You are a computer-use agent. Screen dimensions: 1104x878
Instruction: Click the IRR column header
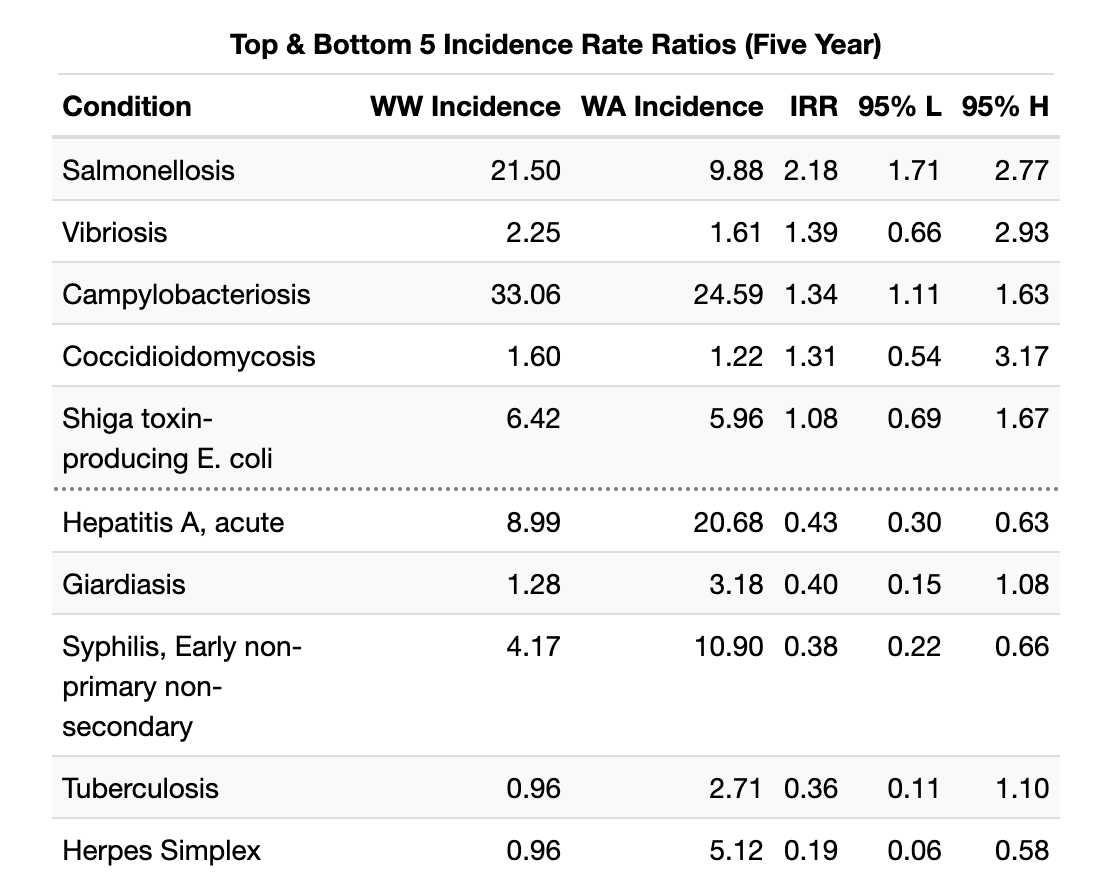tap(813, 106)
